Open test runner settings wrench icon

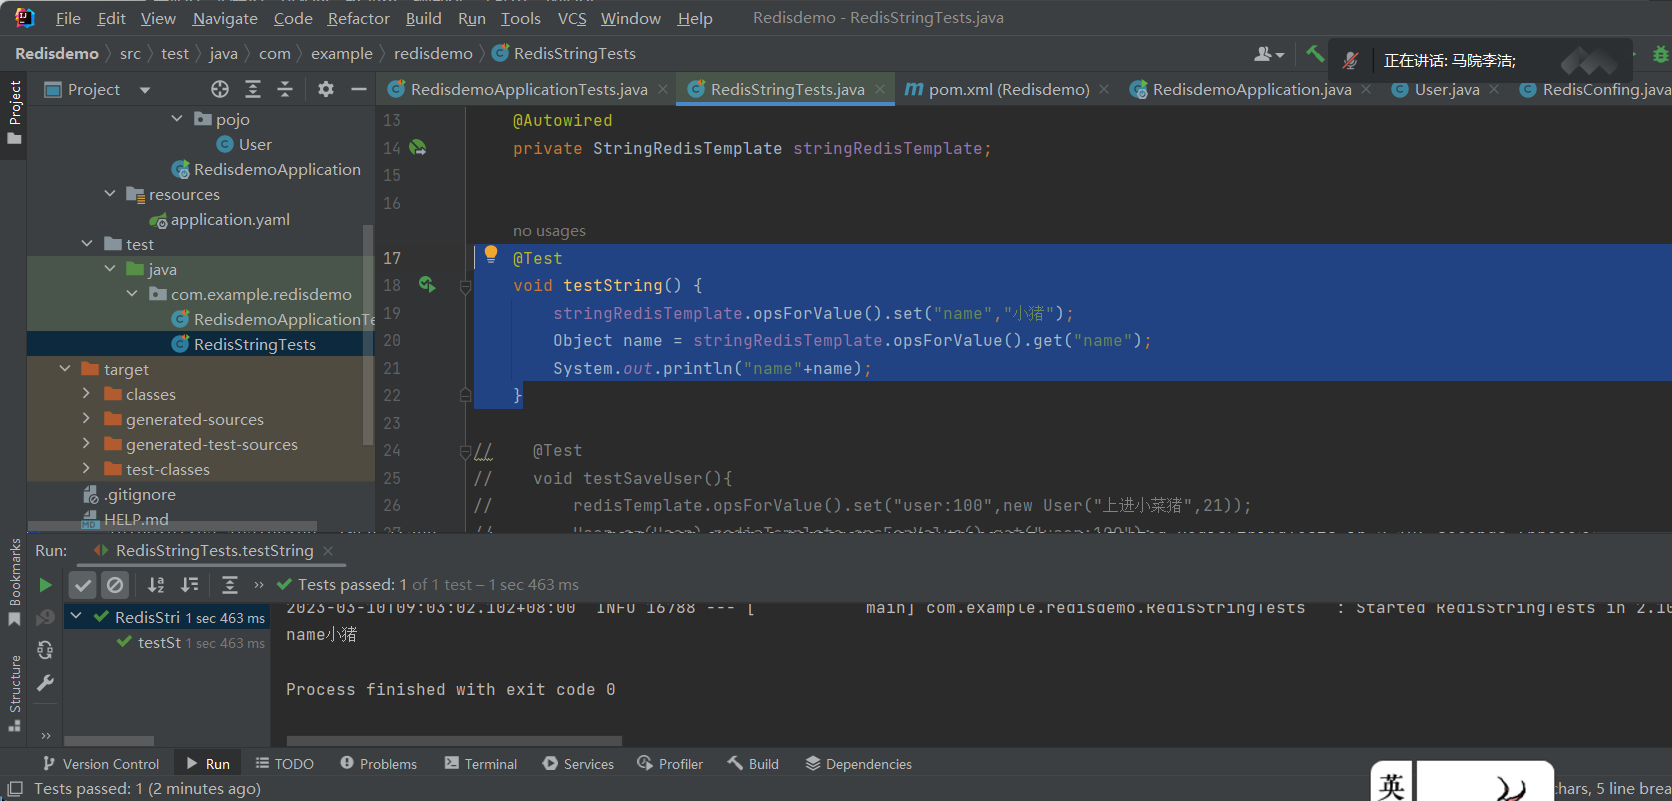tap(45, 684)
